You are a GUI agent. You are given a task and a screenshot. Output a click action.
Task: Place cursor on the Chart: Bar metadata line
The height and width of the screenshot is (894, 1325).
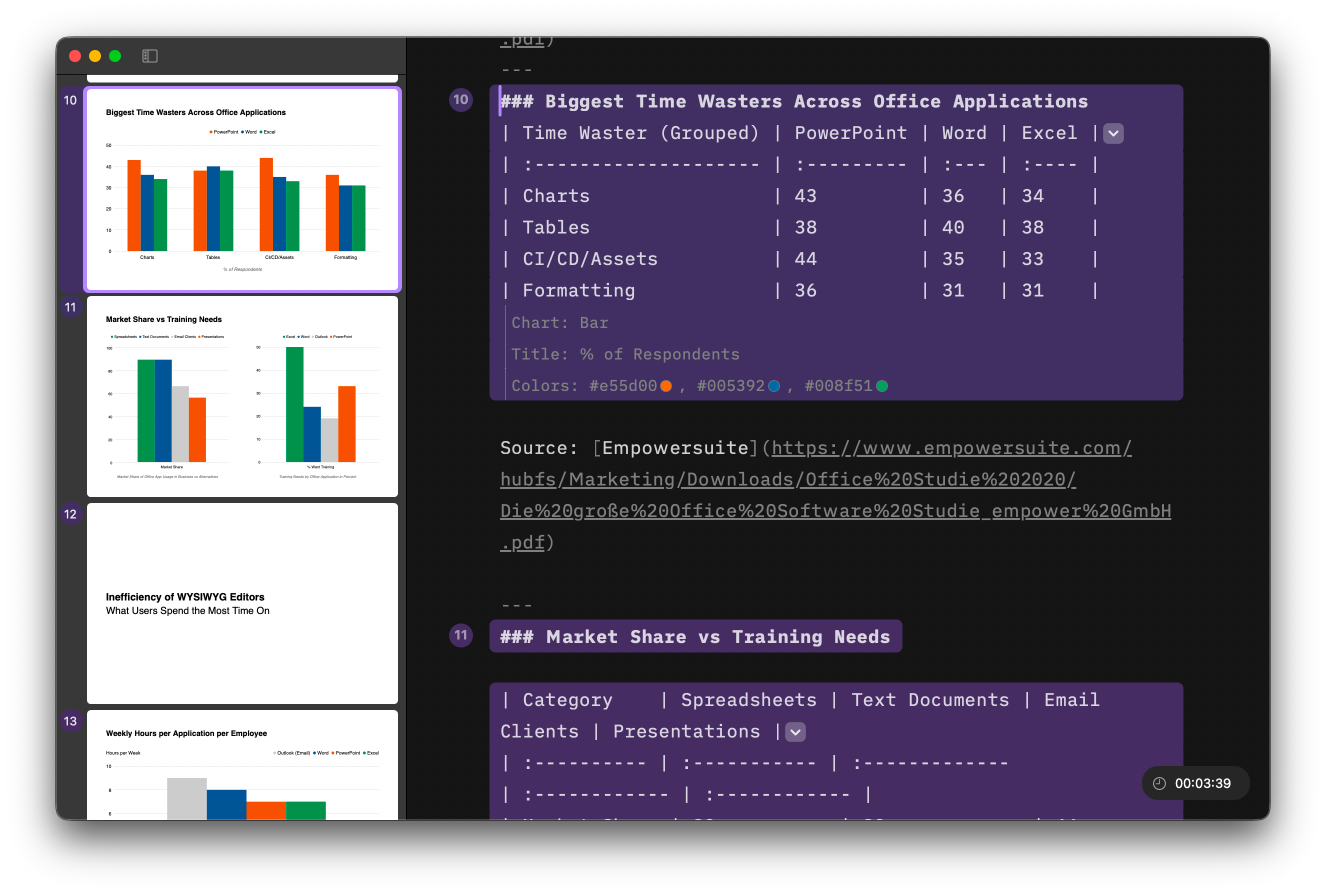pyautogui.click(x=562, y=322)
